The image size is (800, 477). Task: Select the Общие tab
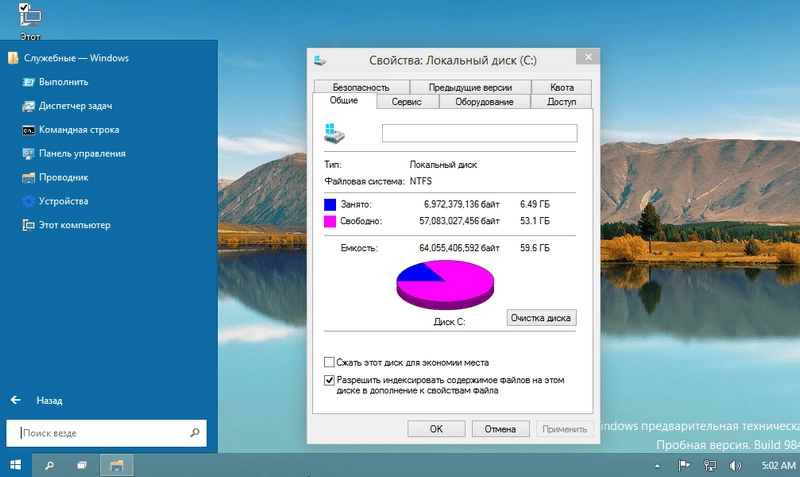(344, 101)
